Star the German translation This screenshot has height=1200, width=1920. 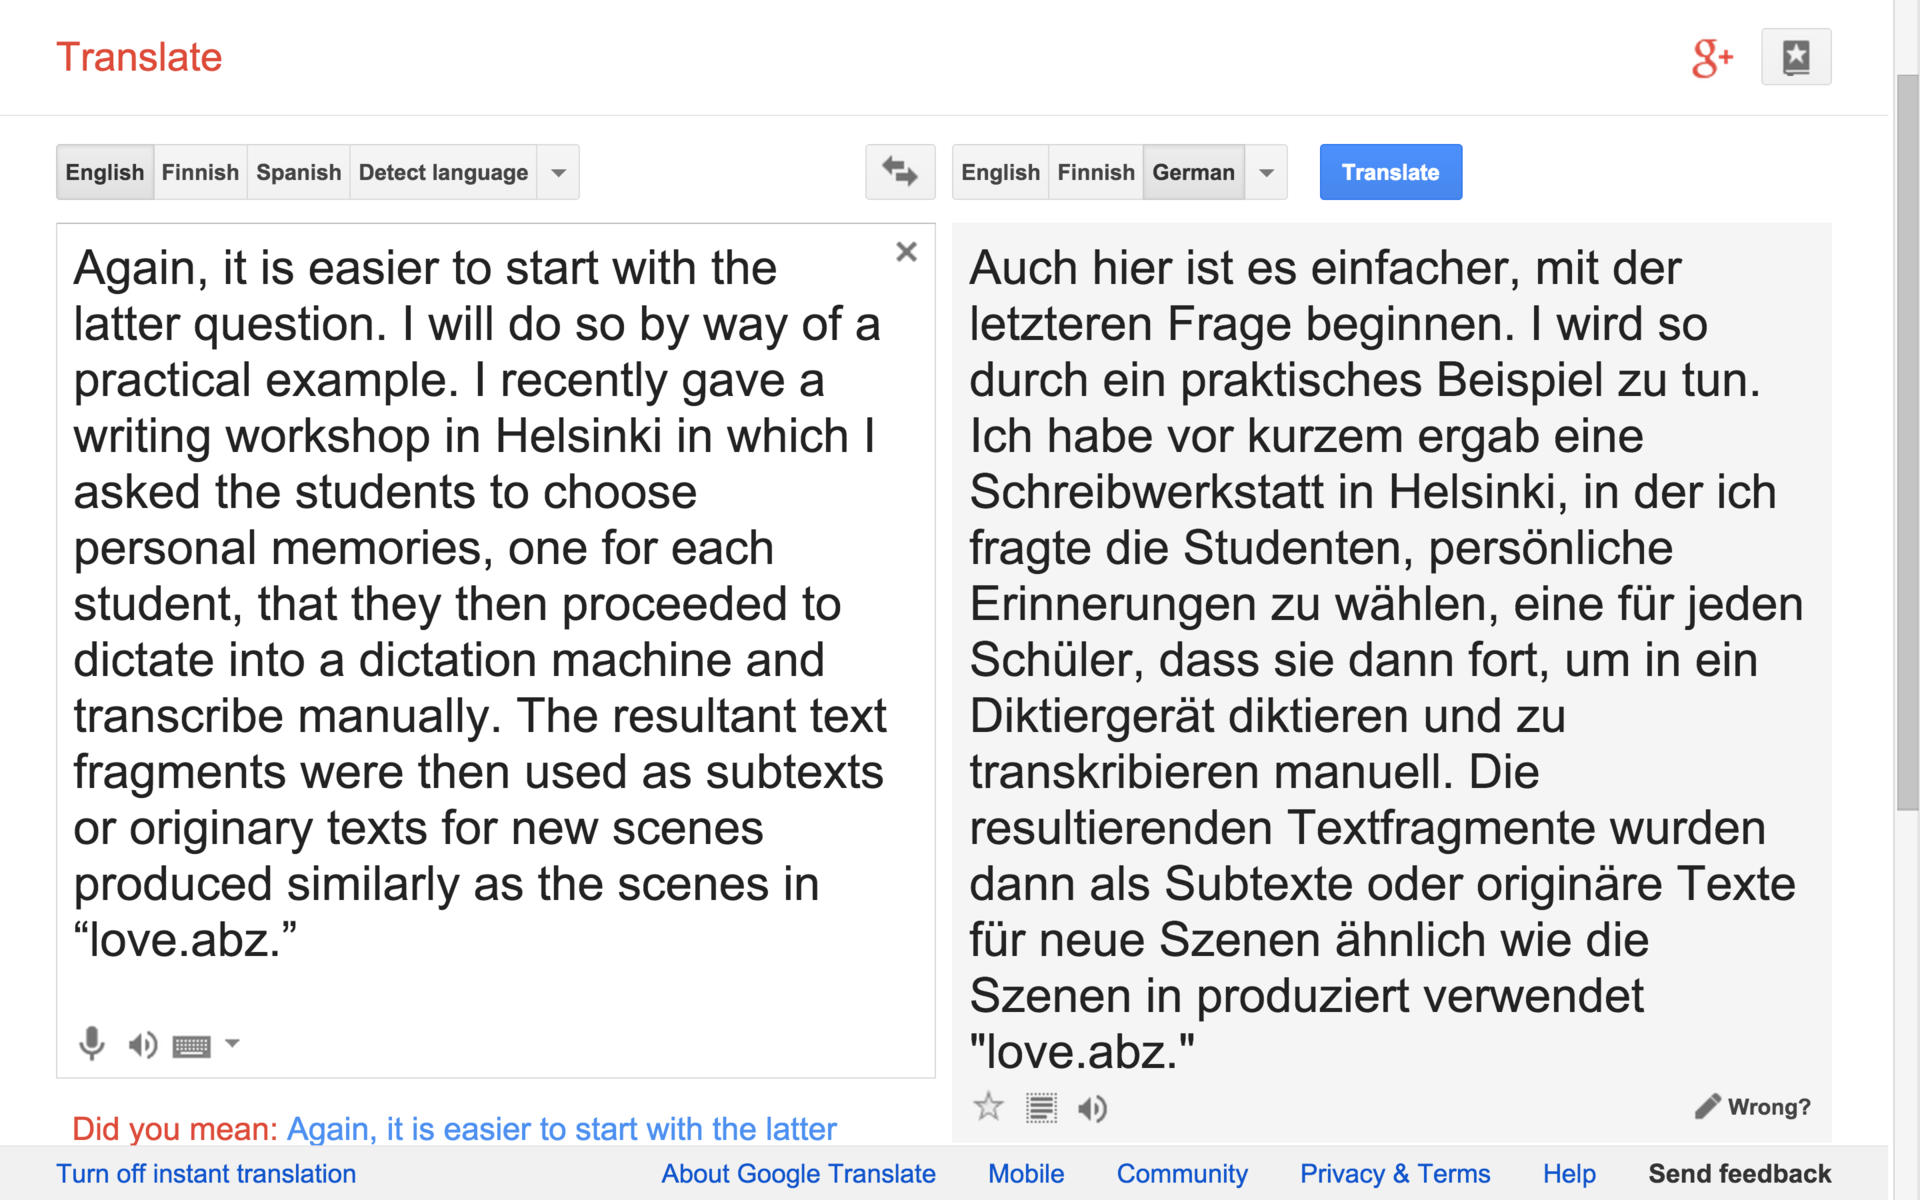click(x=988, y=1107)
